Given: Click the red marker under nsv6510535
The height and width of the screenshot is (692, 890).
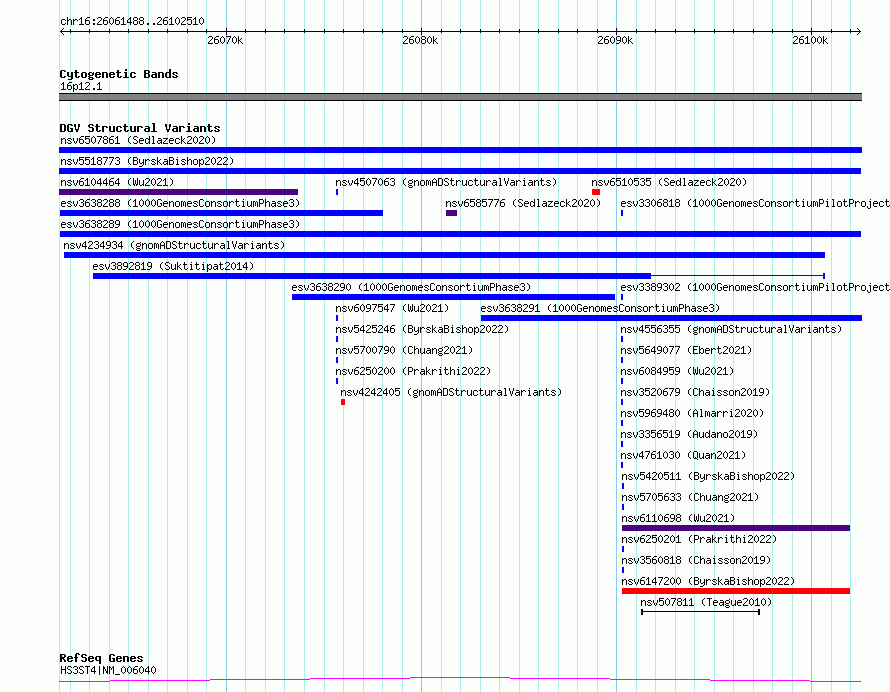Looking at the screenshot, I should click(x=596, y=192).
